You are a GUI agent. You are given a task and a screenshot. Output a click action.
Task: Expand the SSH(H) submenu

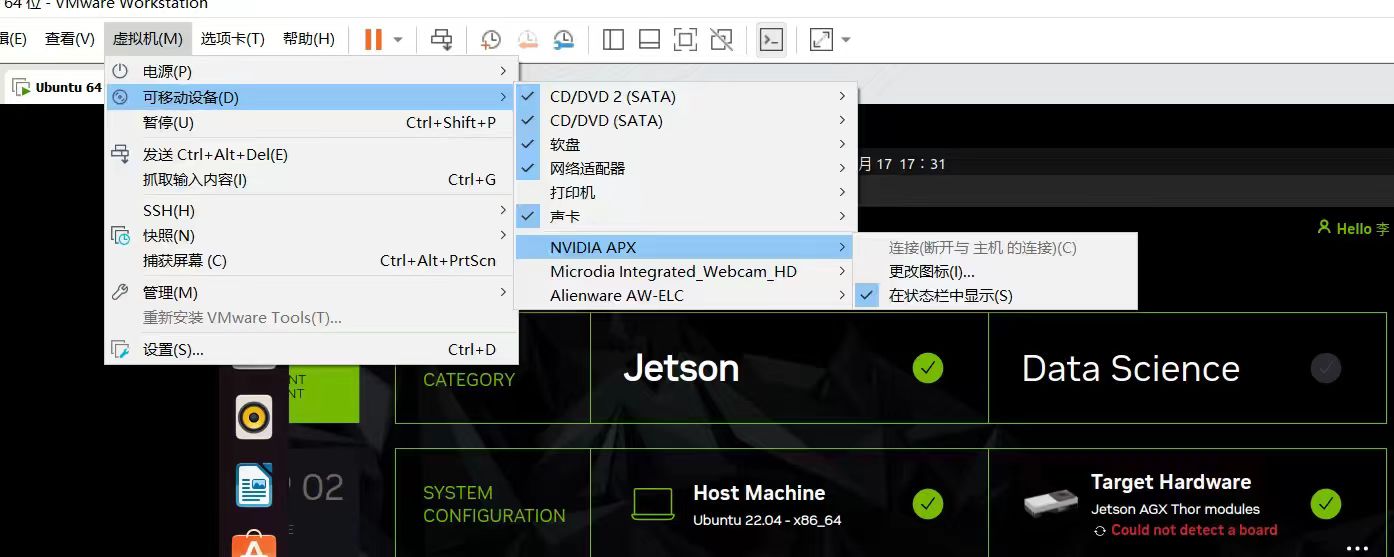point(311,211)
